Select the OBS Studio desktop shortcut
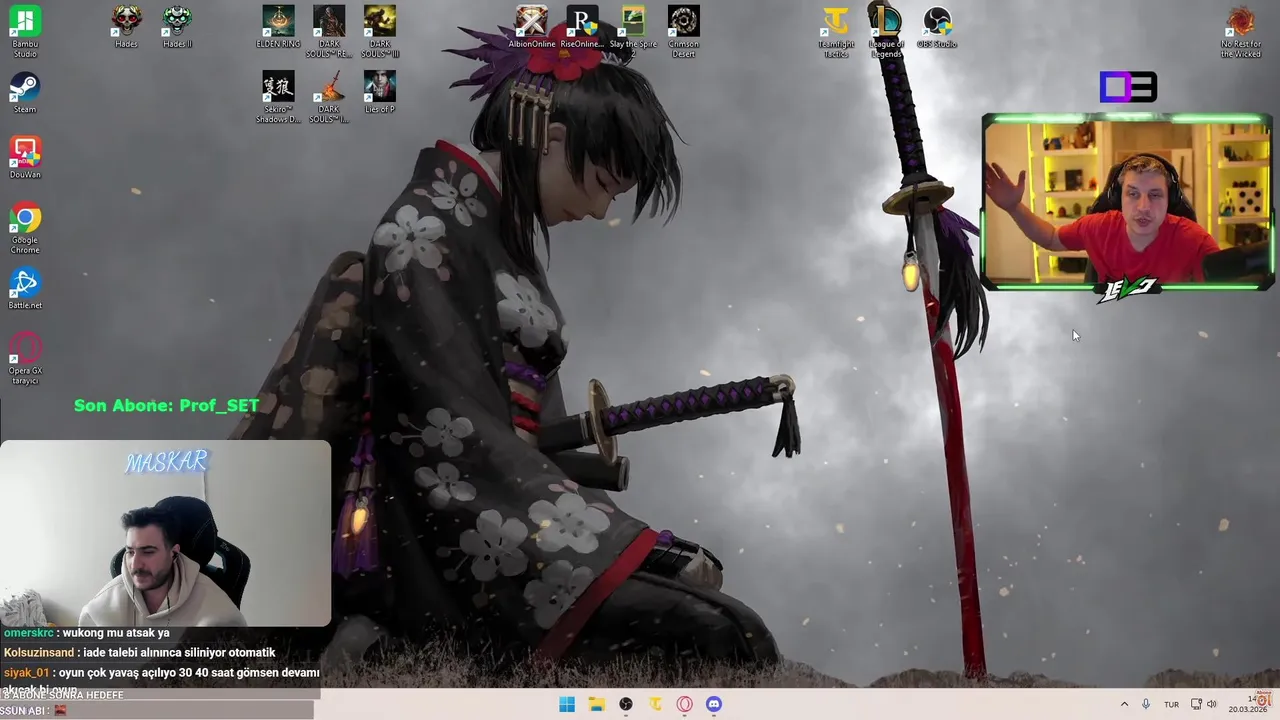Viewport: 1280px width, 720px height. click(x=937, y=27)
